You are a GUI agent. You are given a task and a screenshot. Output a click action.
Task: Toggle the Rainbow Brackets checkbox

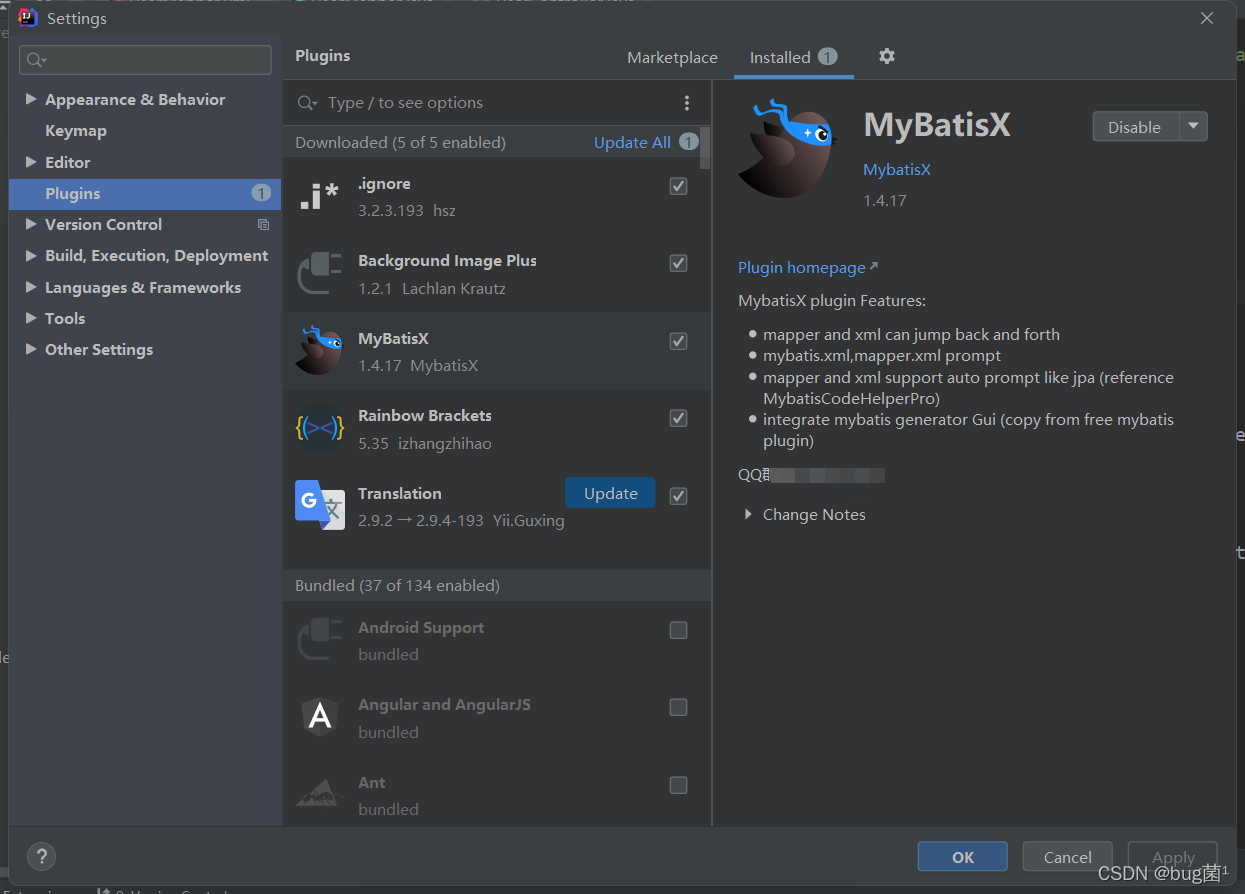(x=678, y=418)
